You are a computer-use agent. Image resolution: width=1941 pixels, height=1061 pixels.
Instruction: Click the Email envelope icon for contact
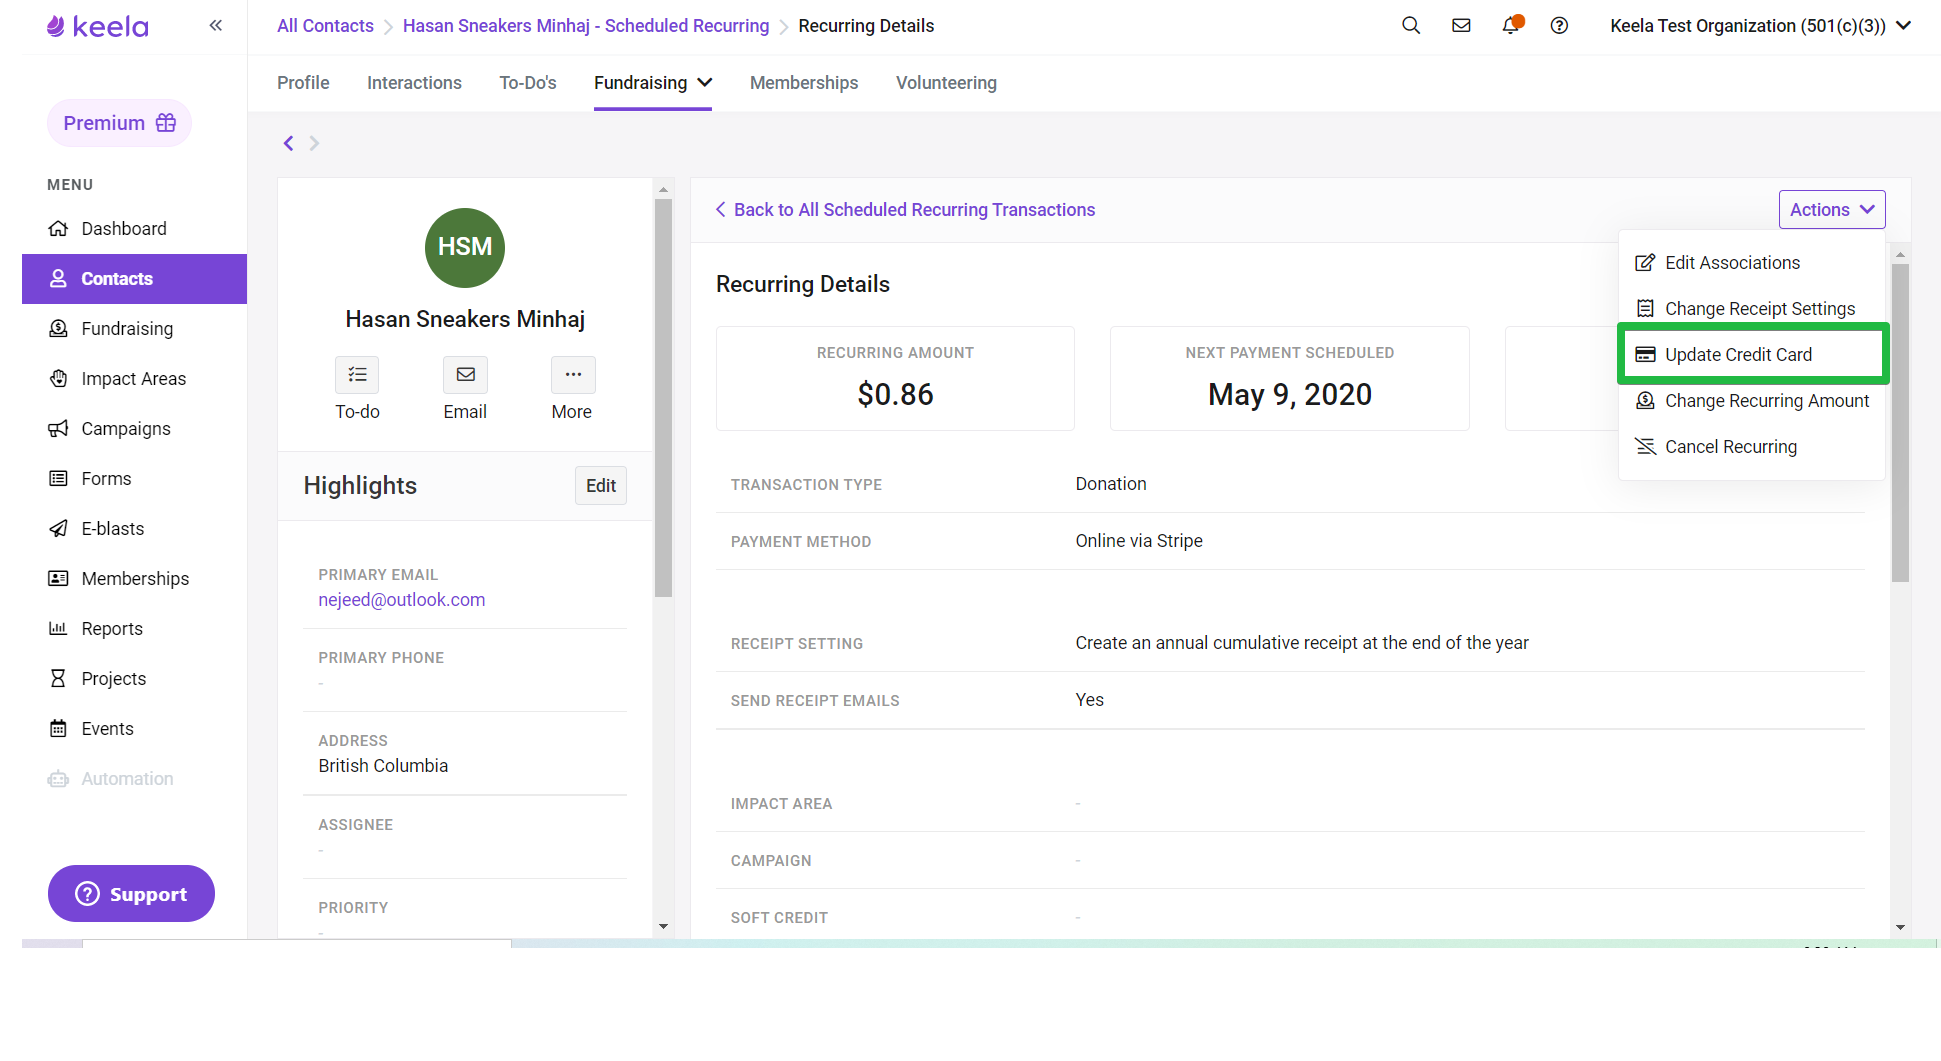click(x=465, y=375)
